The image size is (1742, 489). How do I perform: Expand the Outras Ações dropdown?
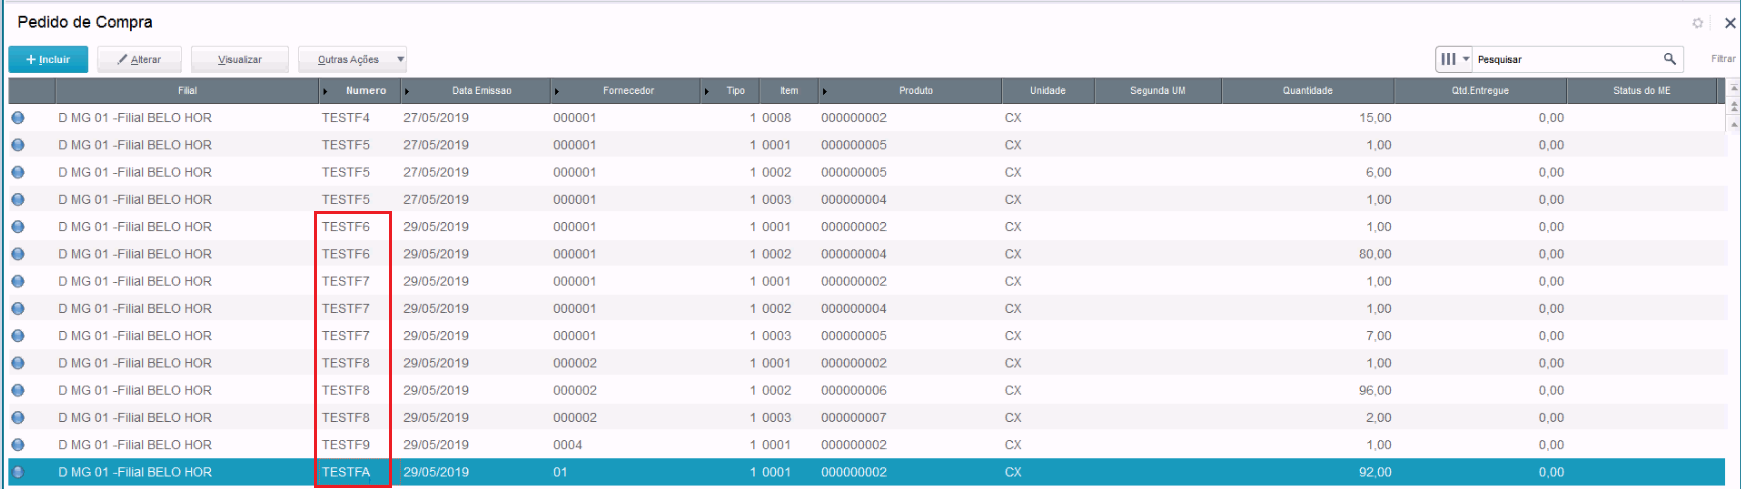[x=400, y=60]
